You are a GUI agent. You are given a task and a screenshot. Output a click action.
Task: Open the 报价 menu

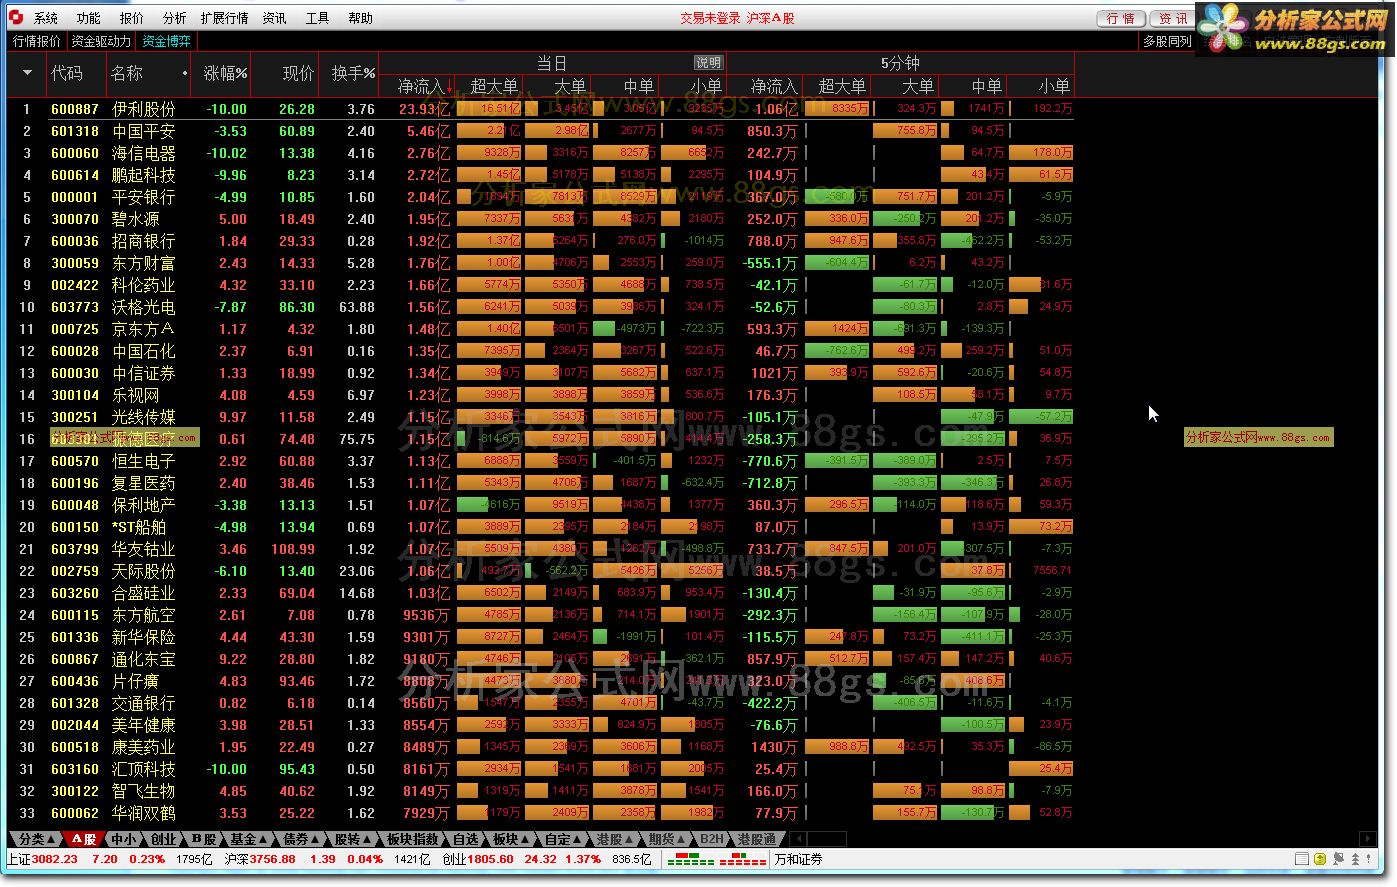pyautogui.click(x=131, y=18)
